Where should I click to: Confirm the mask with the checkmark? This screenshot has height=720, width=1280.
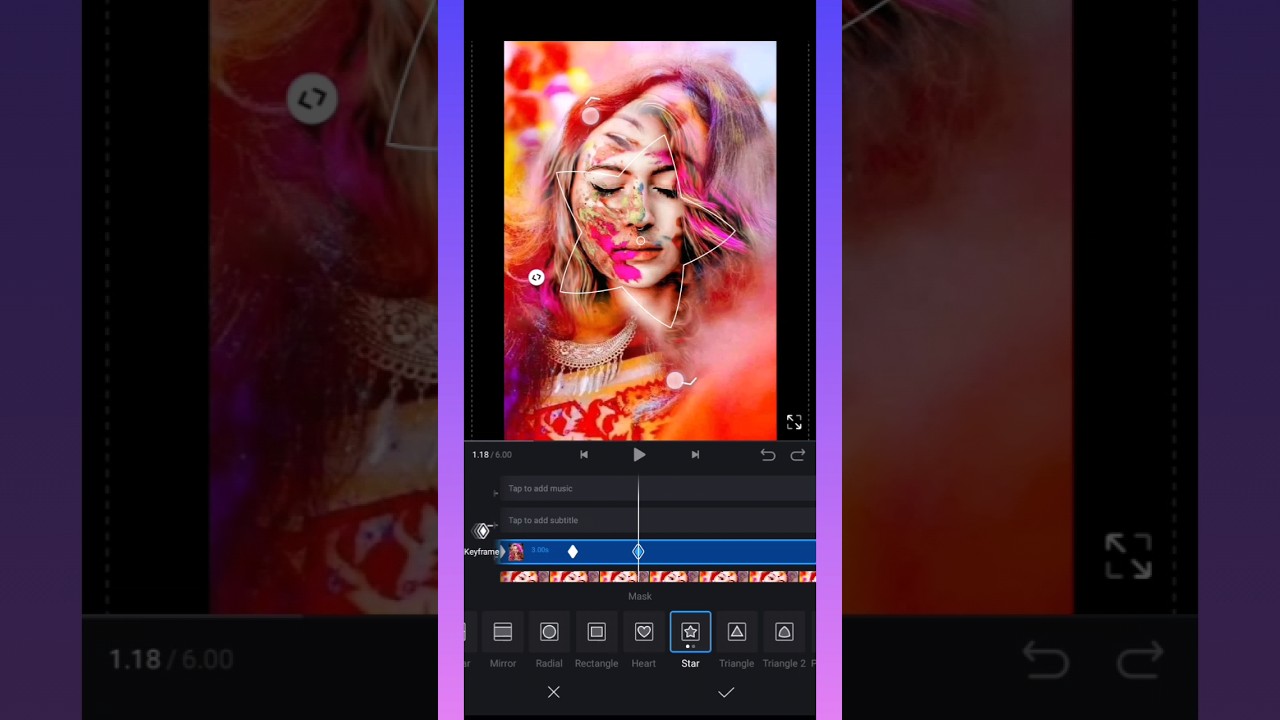(726, 692)
